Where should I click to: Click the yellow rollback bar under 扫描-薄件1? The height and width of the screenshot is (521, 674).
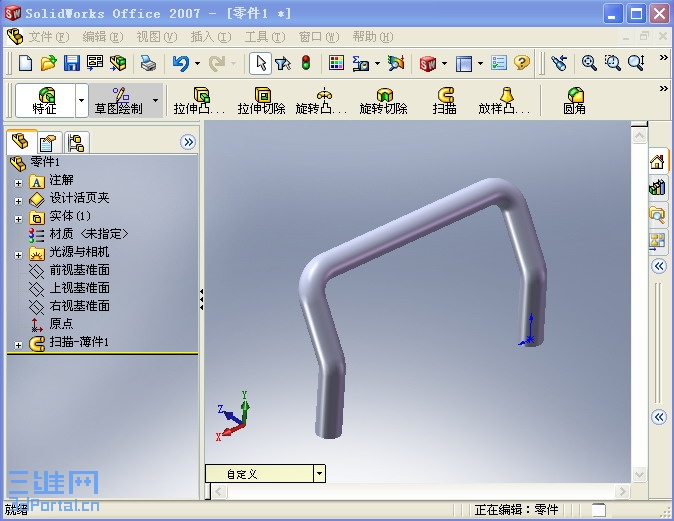pyautogui.click(x=102, y=354)
